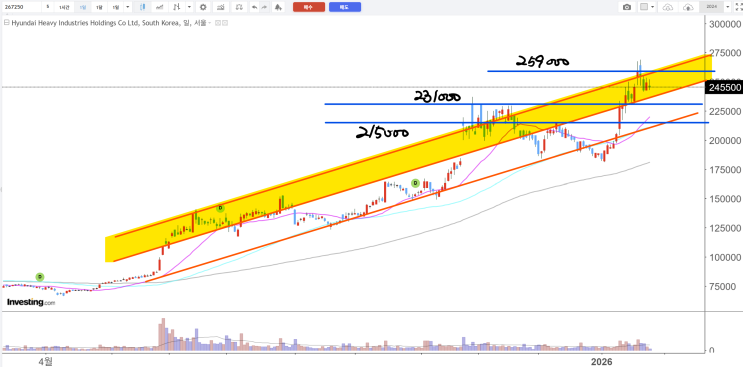This screenshot has width=743, height=367.
Task: Click the 200000 price axis label
Action: point(725,141)
